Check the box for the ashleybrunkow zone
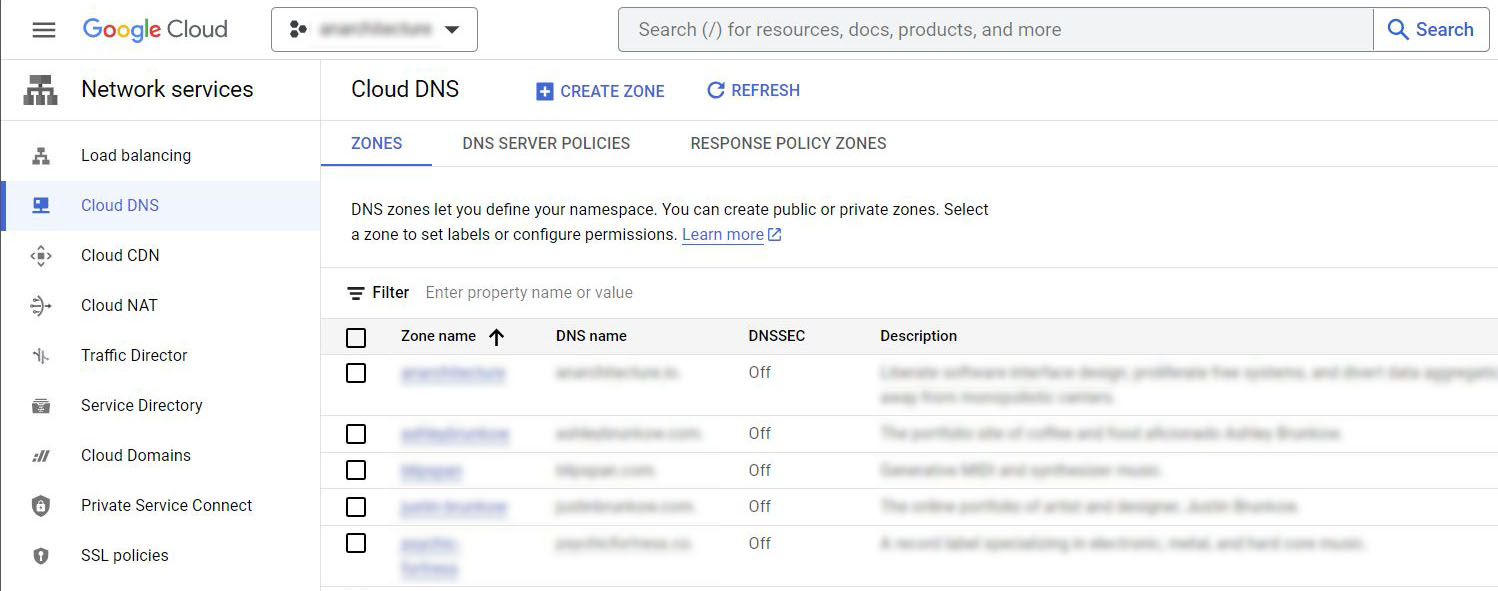The height and width of the screenshot is (591, 1498). tap(356, 434)
